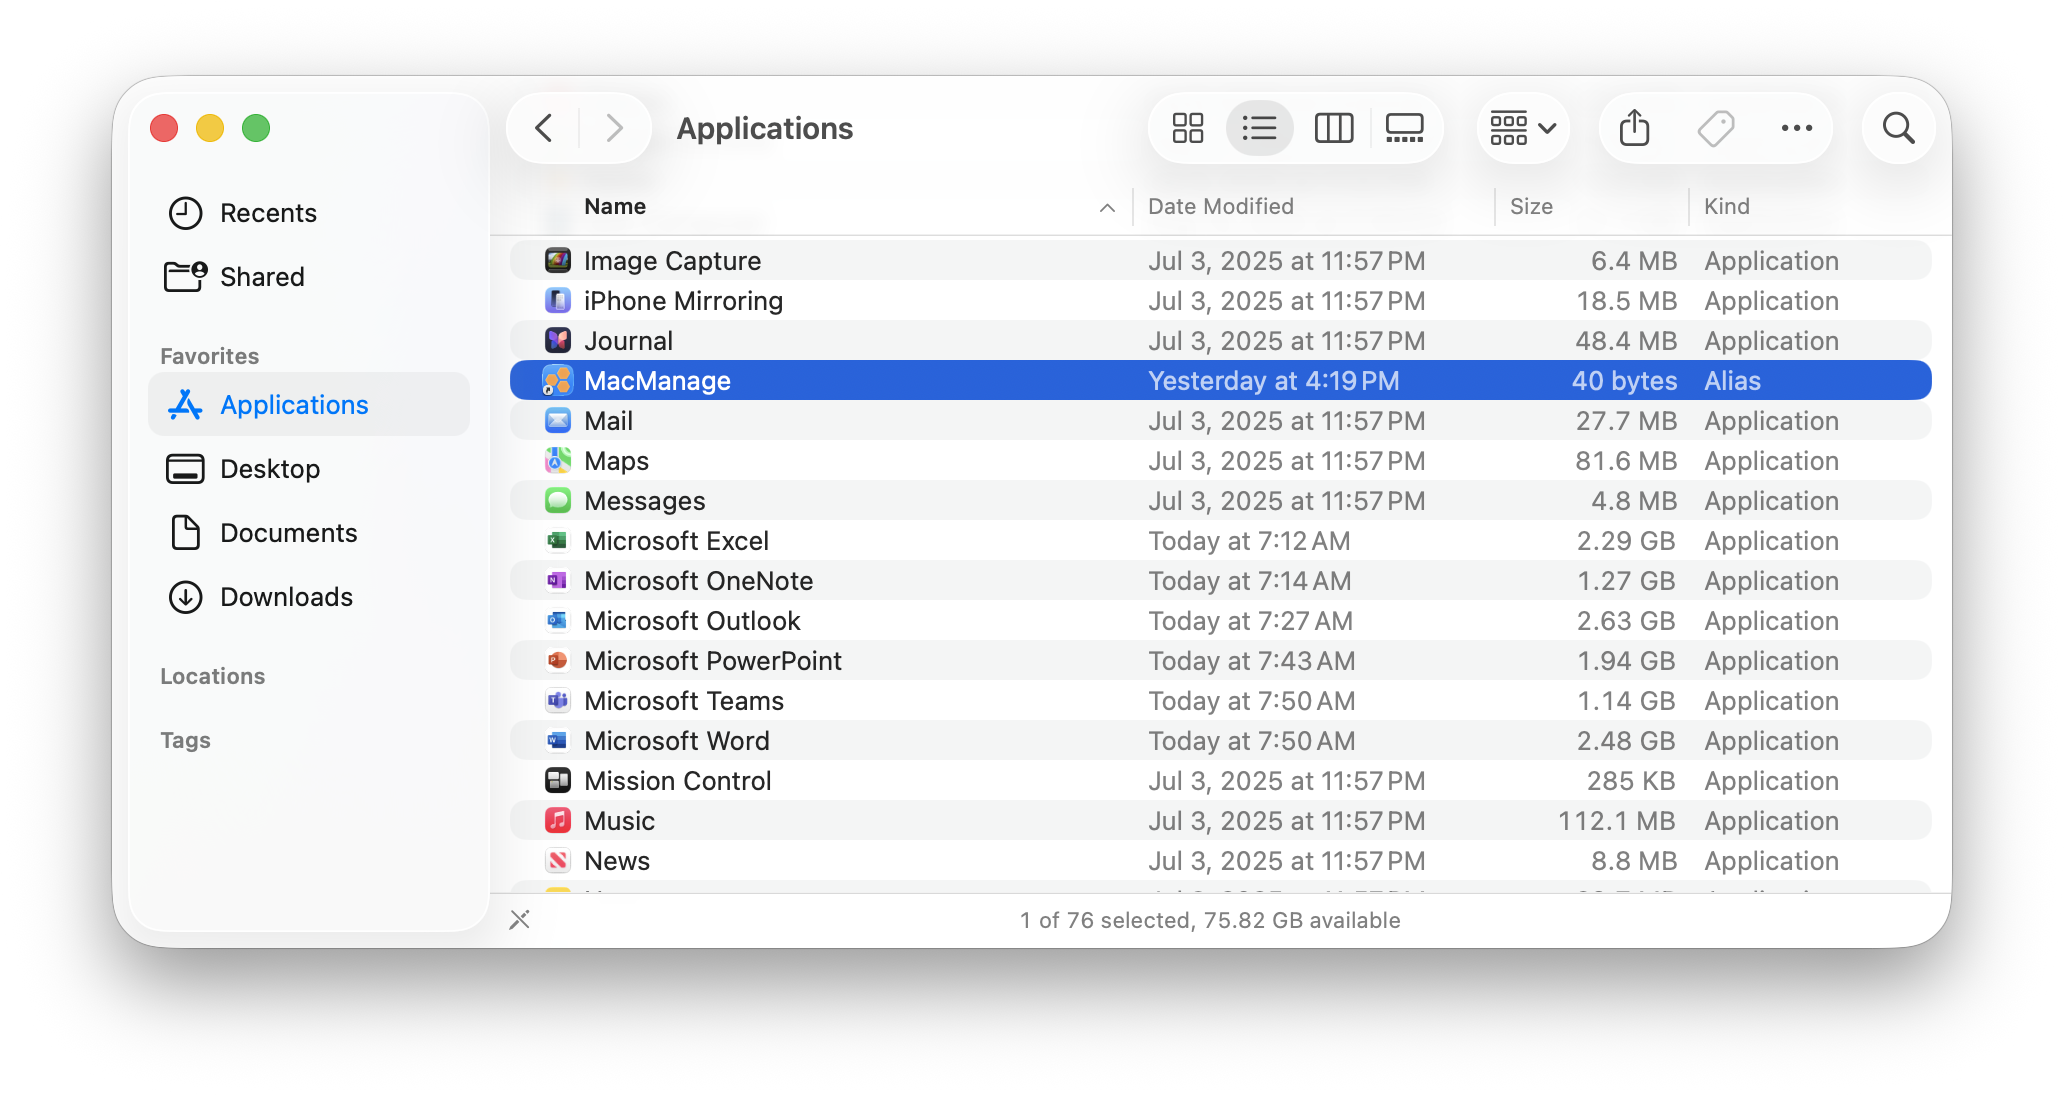The height and width of the screenshot is (1096, 2064).
Task: Select the Microsoft Teams name text
Action: tap(684, 701)
